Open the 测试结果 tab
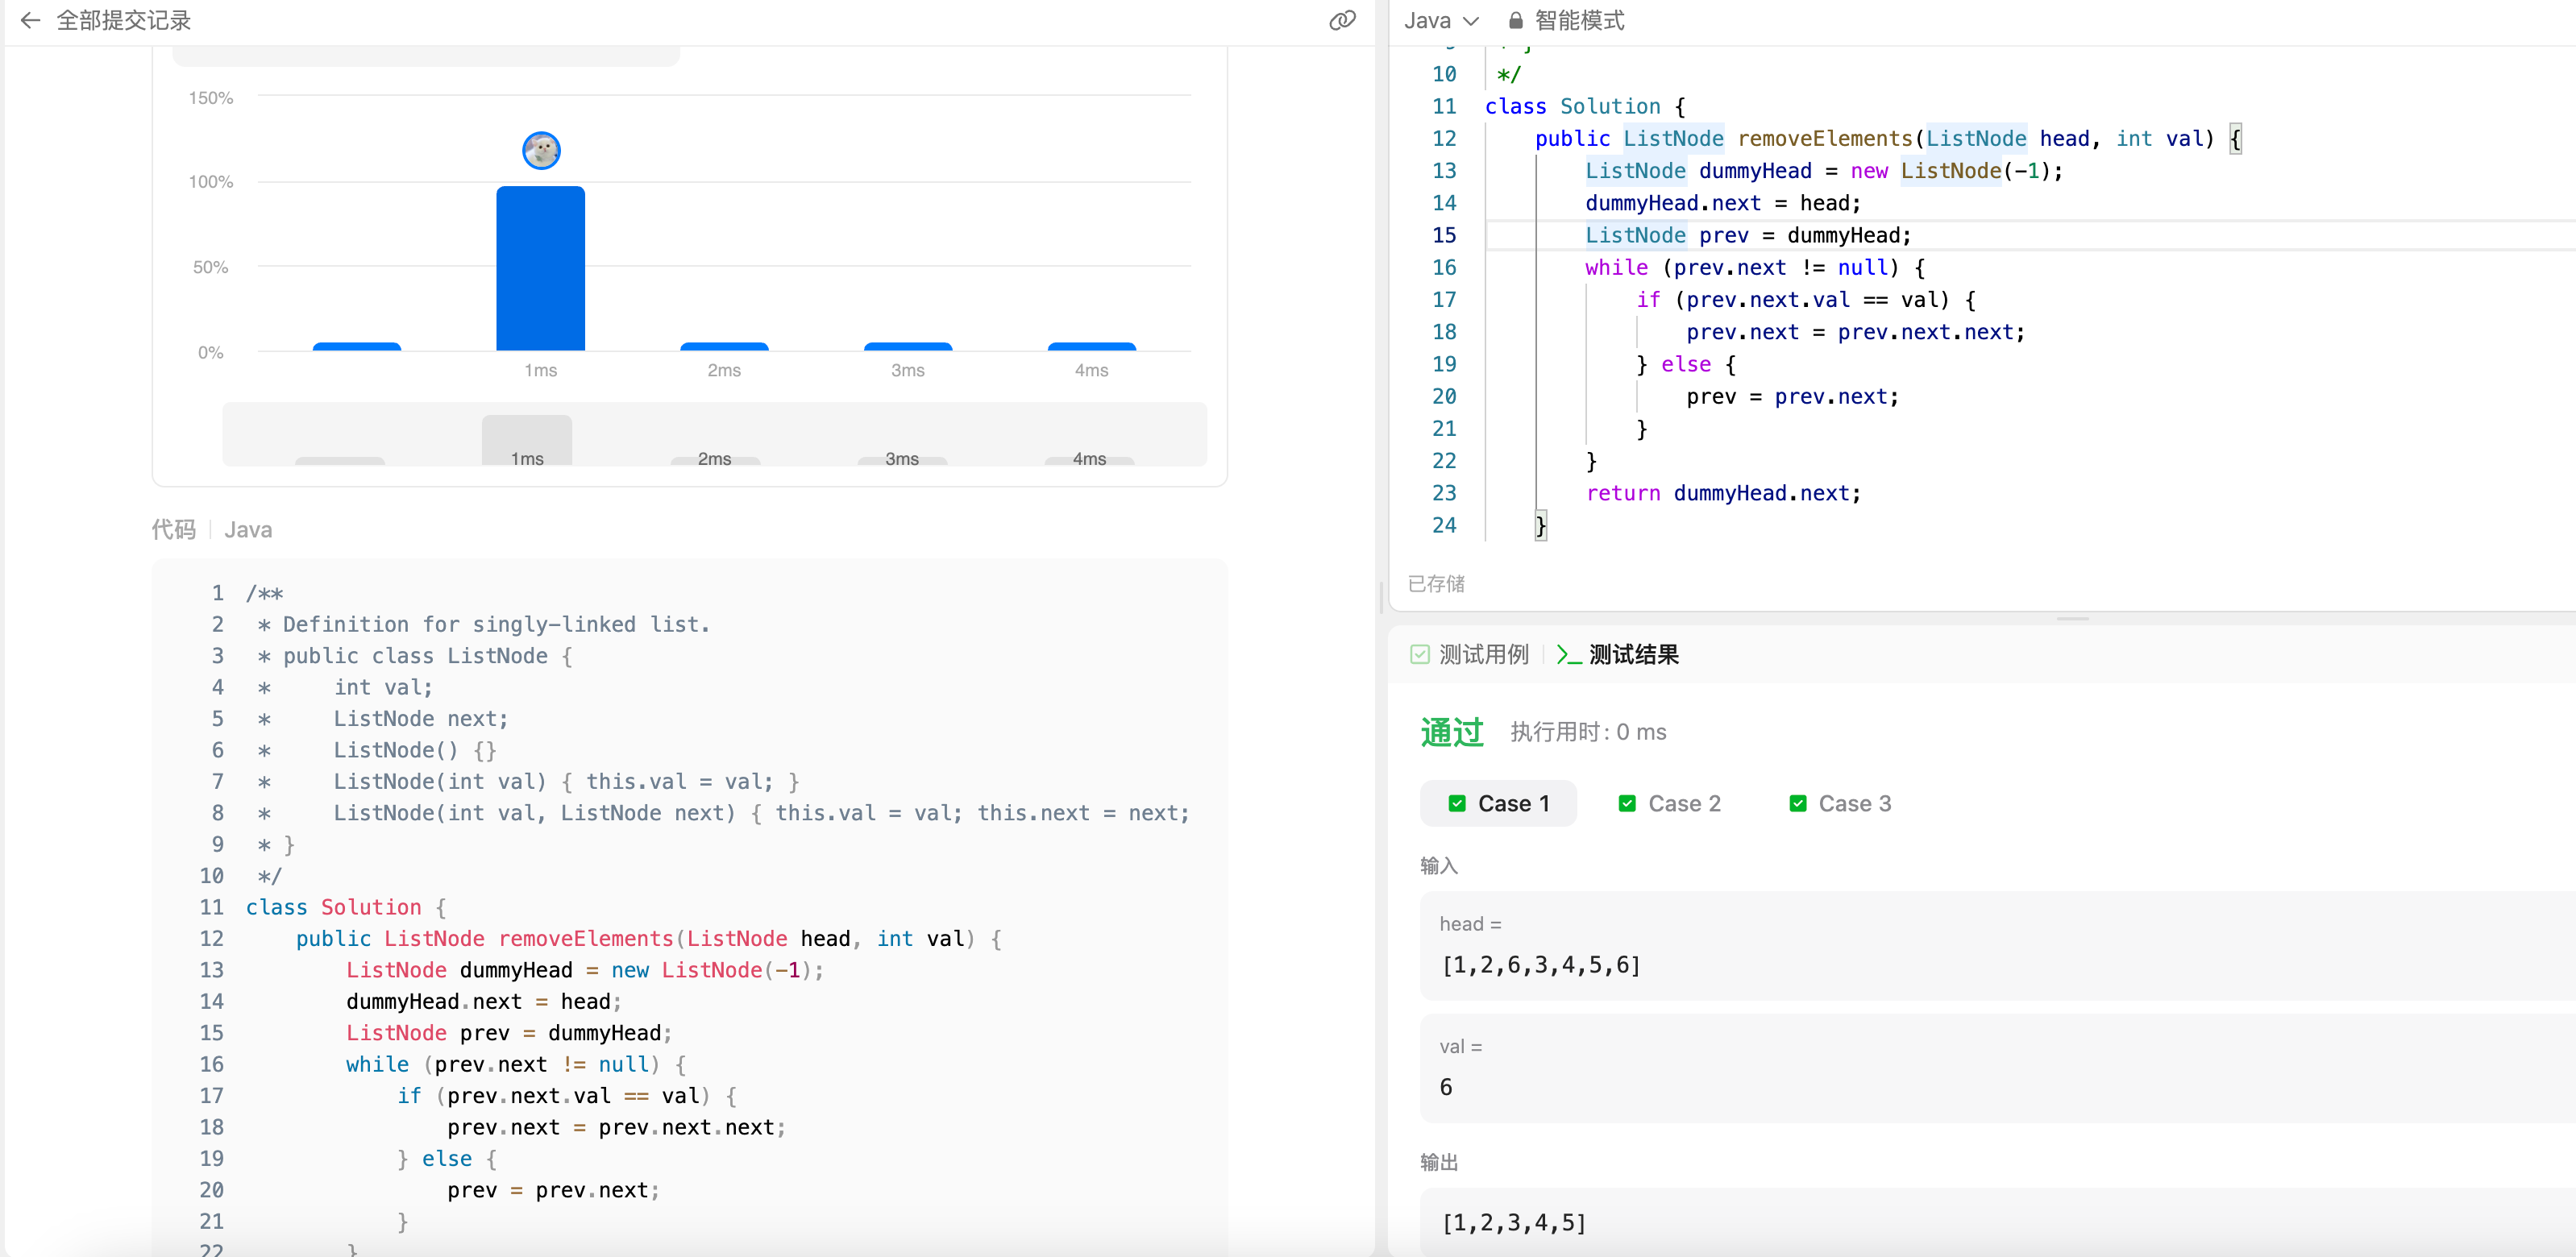 (1633, 655)
